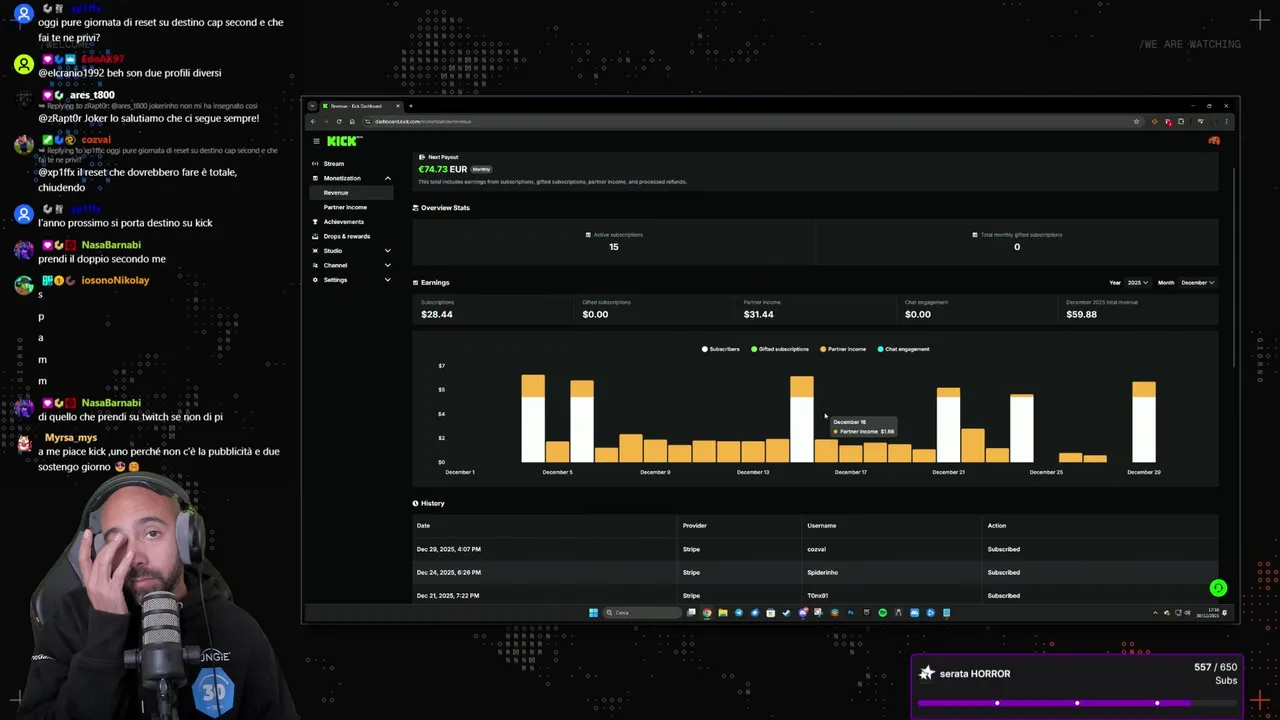Click the Dec 29, 2025 4:07 PM date cell
This screenshot has width=1280, height=720.
448,549
